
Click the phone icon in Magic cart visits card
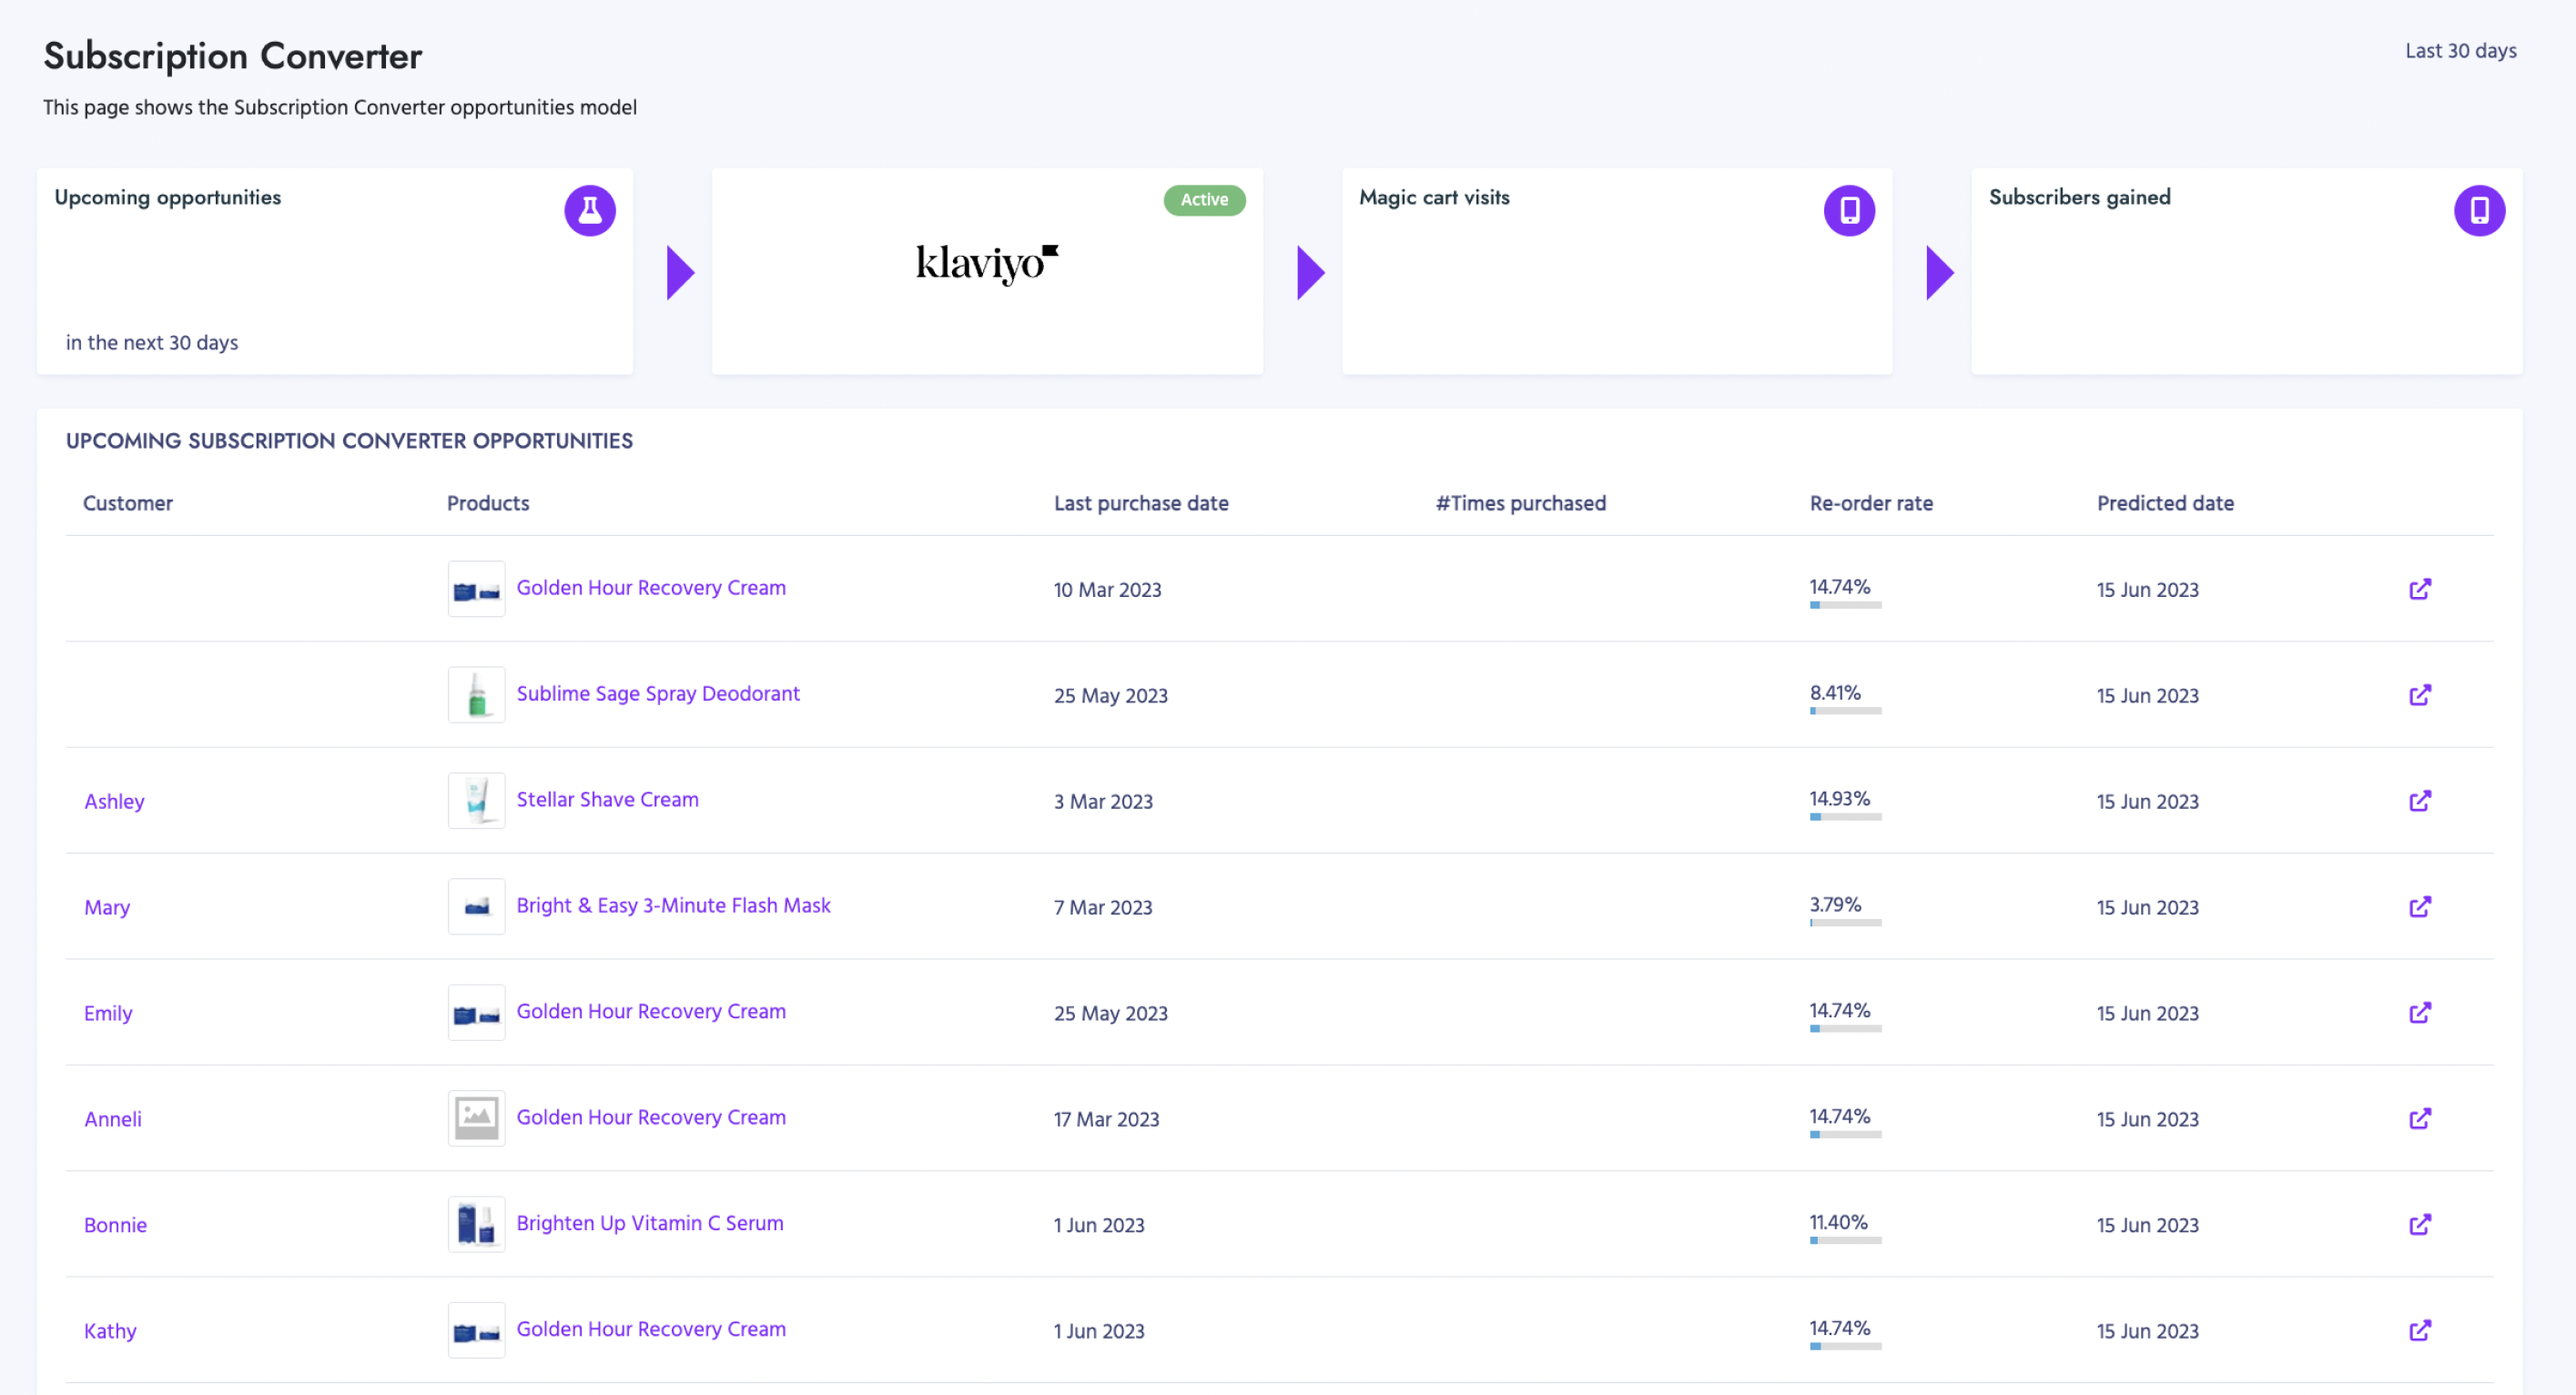point(1849,210)
